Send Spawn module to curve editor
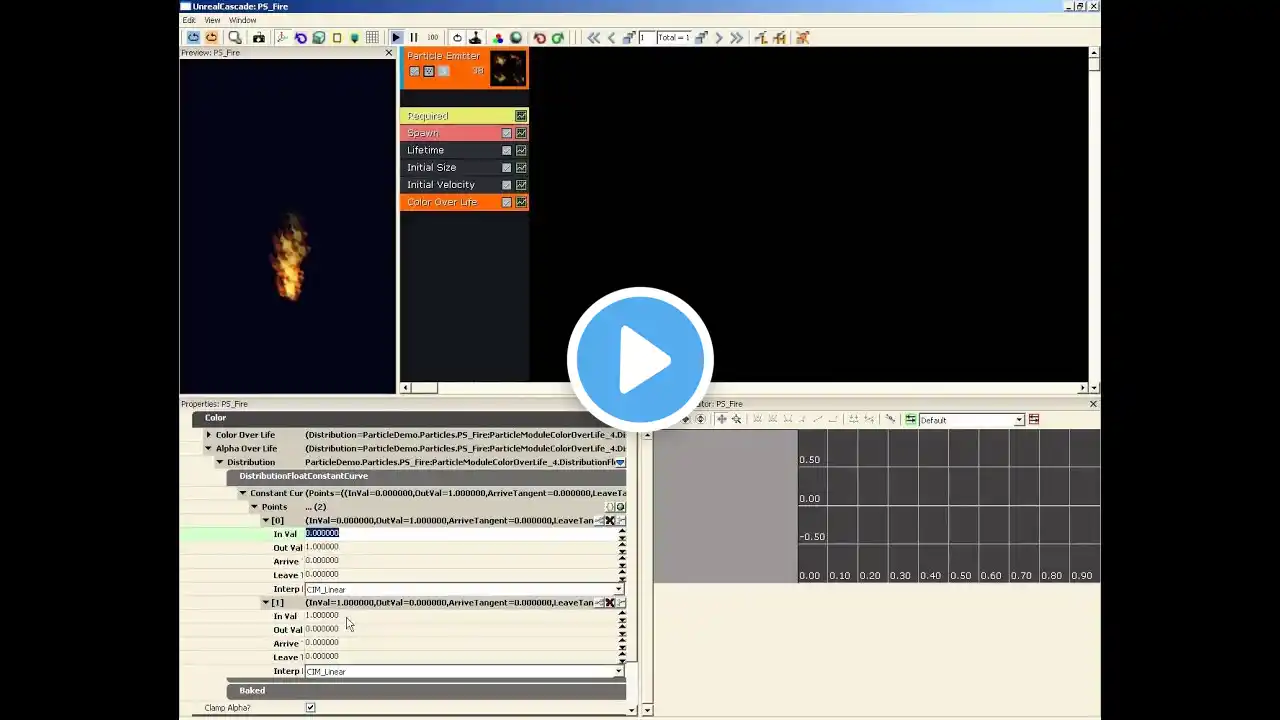 click(521, 133)
